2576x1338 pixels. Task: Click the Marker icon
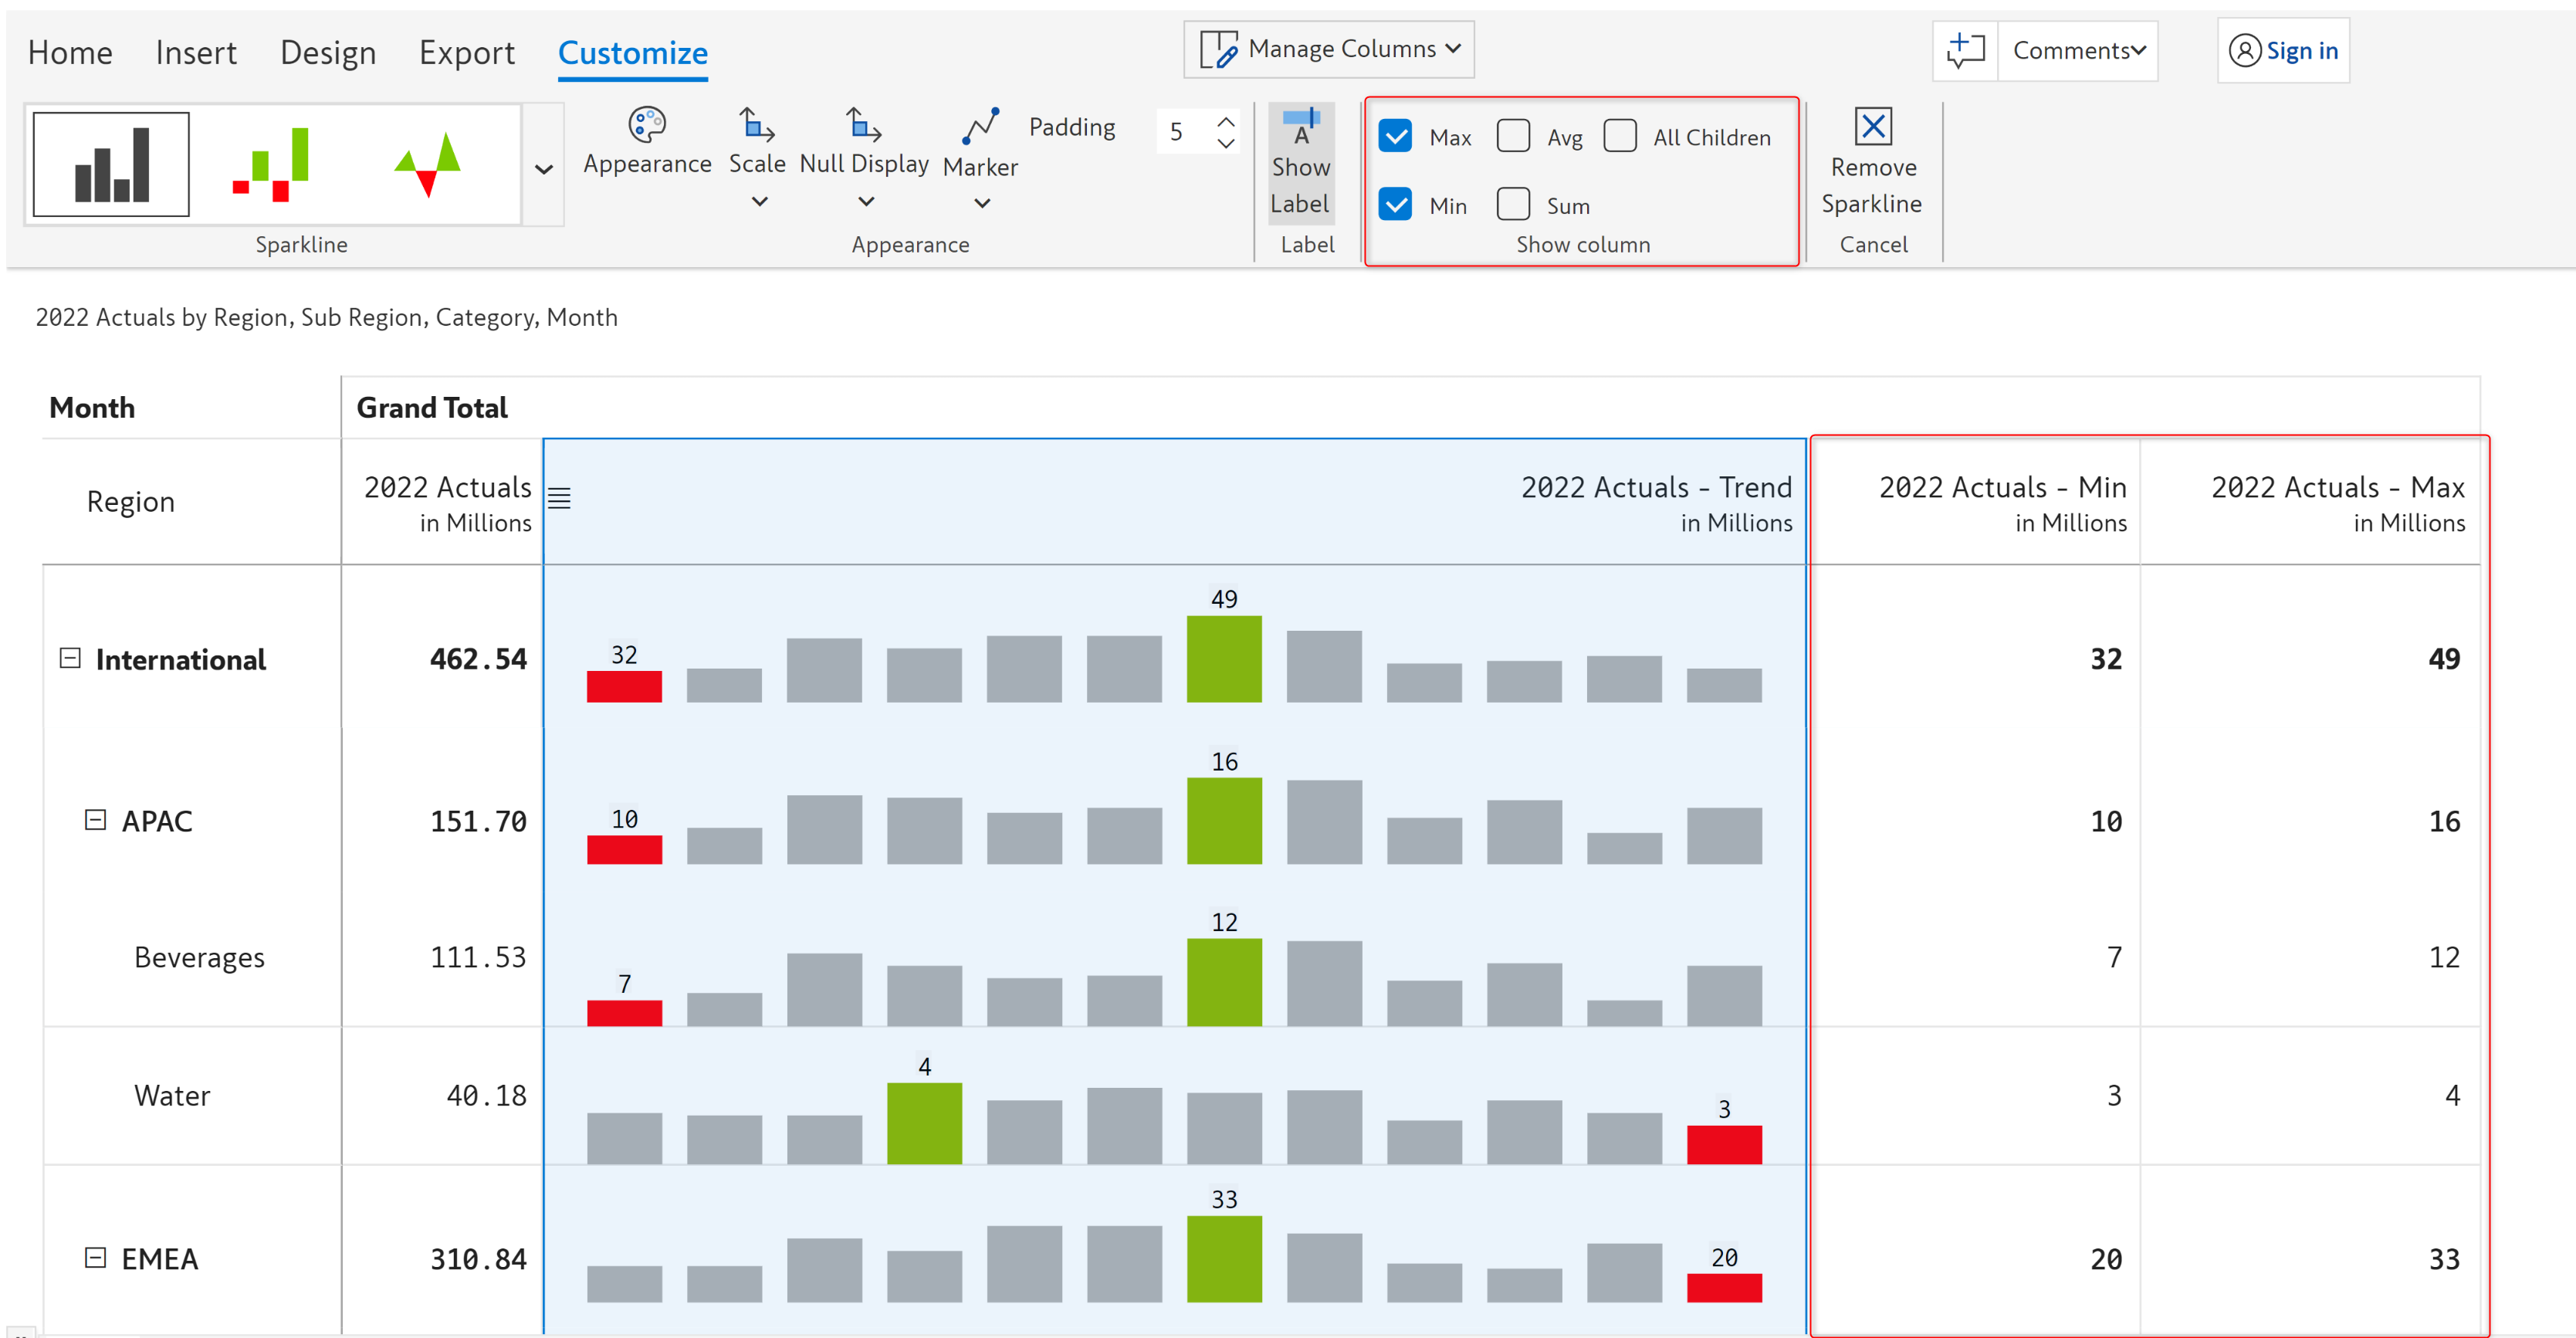point(980,127)
